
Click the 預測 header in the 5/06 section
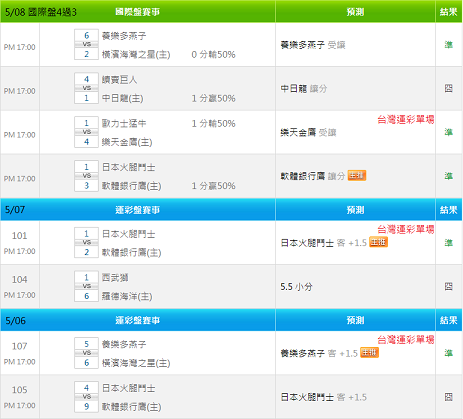pos(355,320)
